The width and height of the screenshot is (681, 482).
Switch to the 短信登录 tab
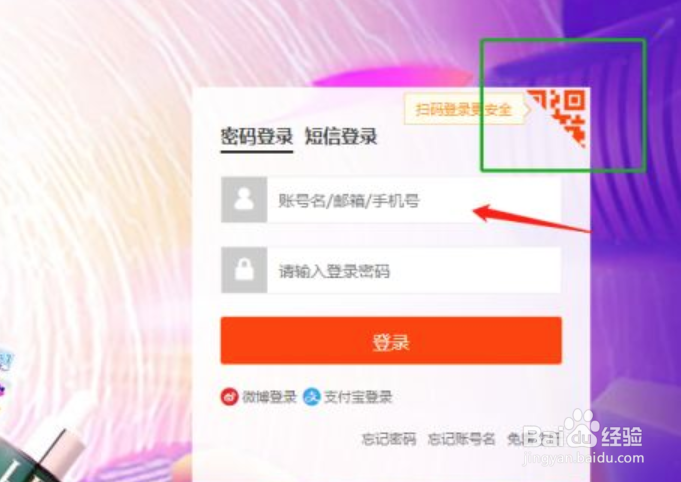[x=341, y=136]
